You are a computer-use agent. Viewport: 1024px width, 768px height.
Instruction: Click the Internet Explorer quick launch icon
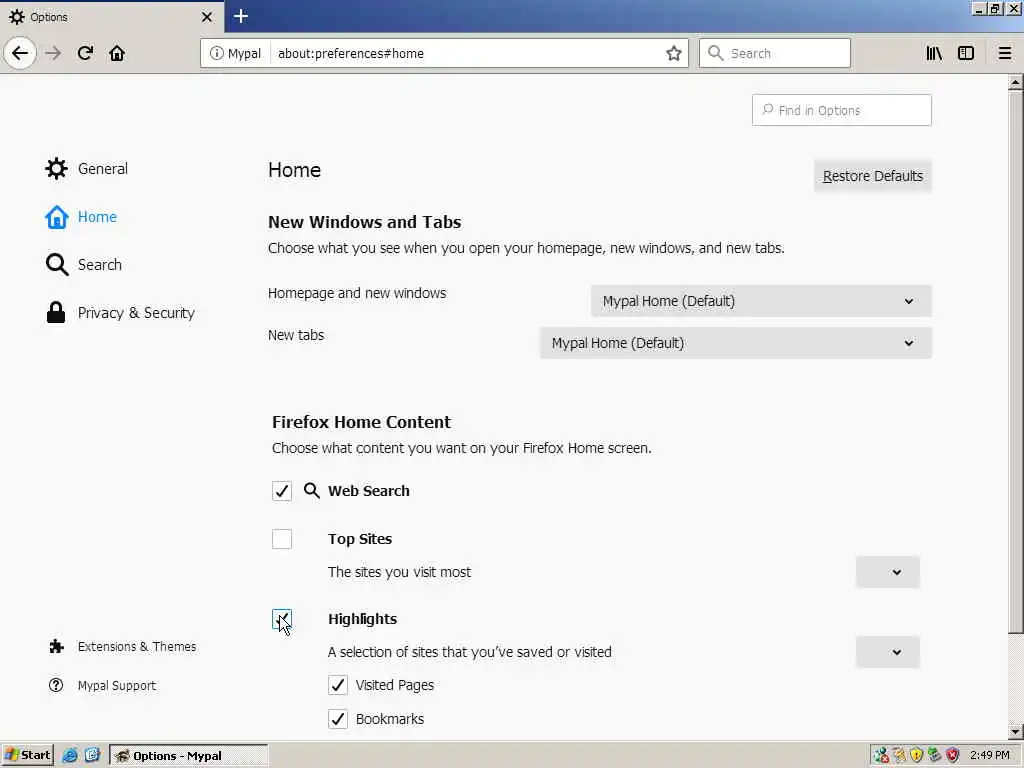(x=70, y=756)
